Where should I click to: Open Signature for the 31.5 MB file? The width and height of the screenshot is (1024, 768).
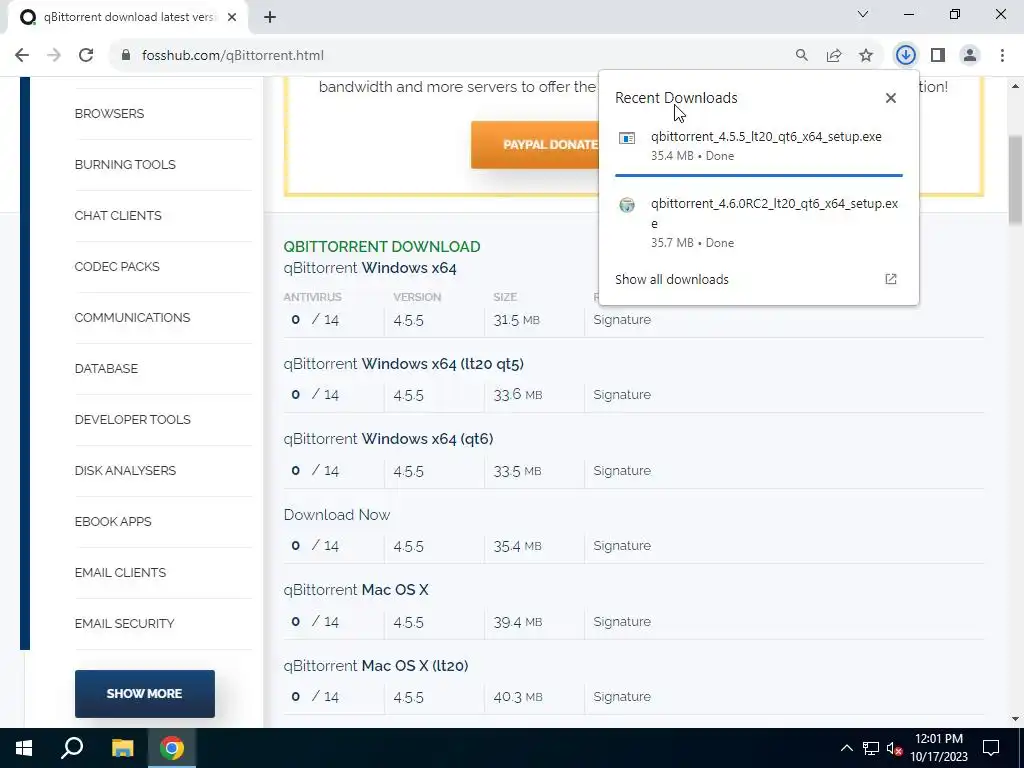[x=622, y=319]
